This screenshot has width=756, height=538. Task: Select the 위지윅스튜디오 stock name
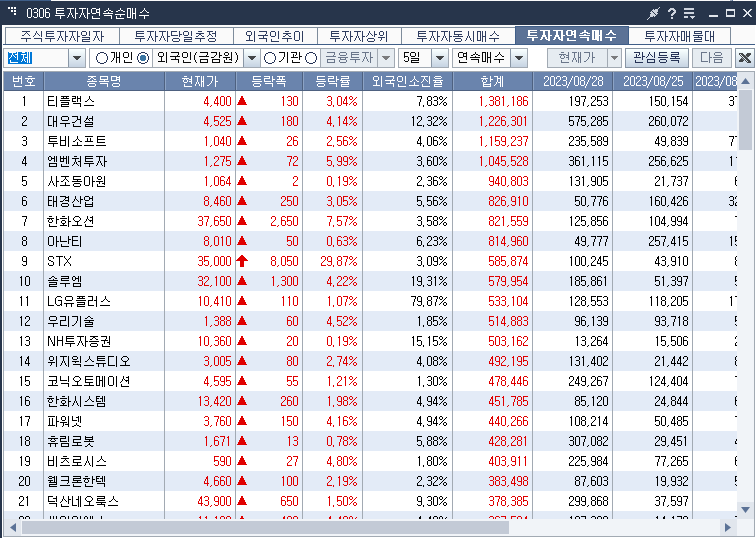pos(89,361)
